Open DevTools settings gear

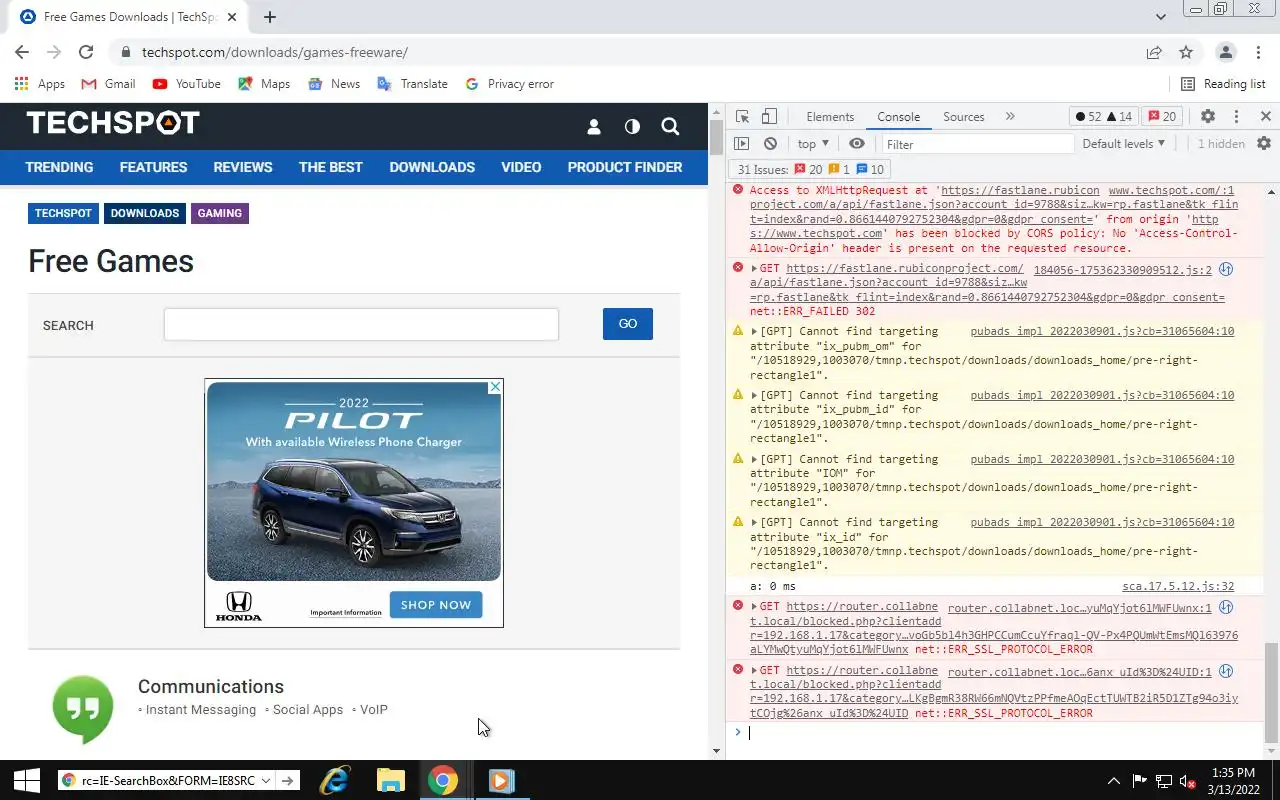coord(1208,117)
